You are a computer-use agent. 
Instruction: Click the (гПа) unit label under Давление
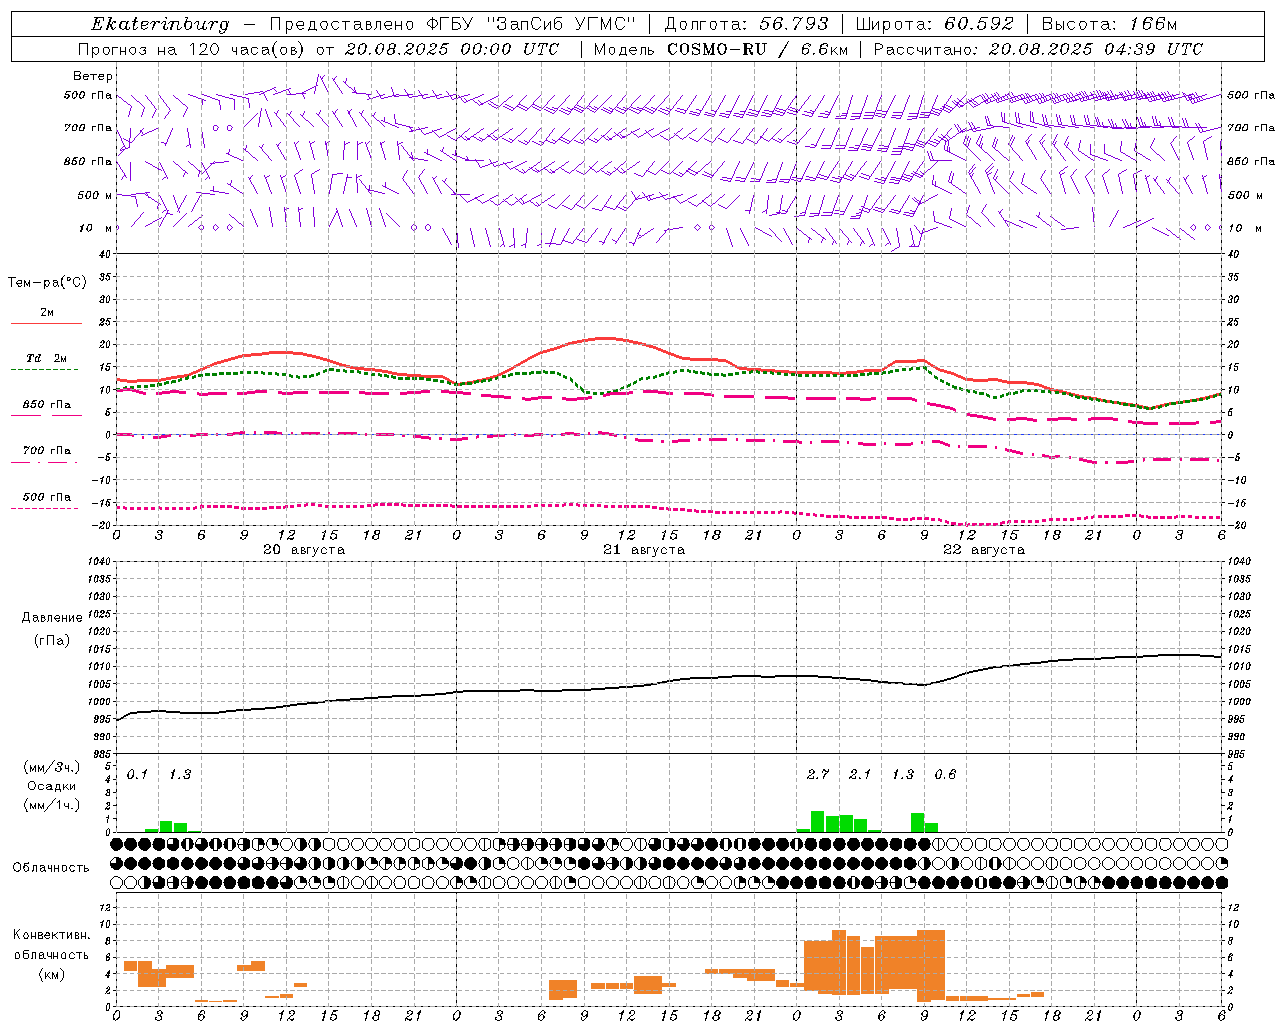(52, 641)
